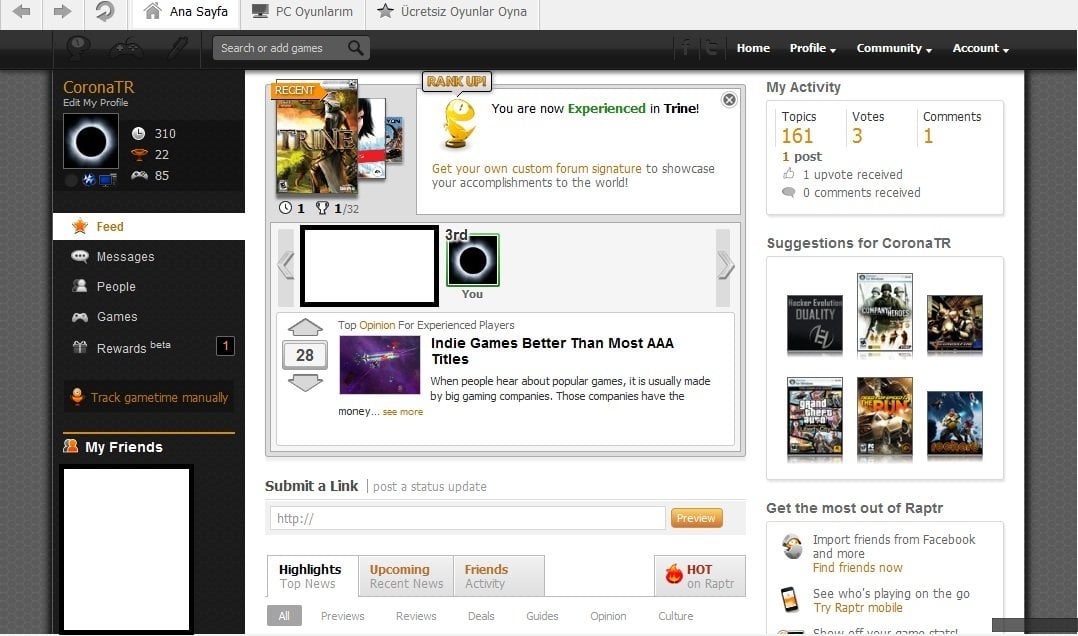Select the Upcoming Recent News tab
The image size is (1078, 636).
coord(406,576)
